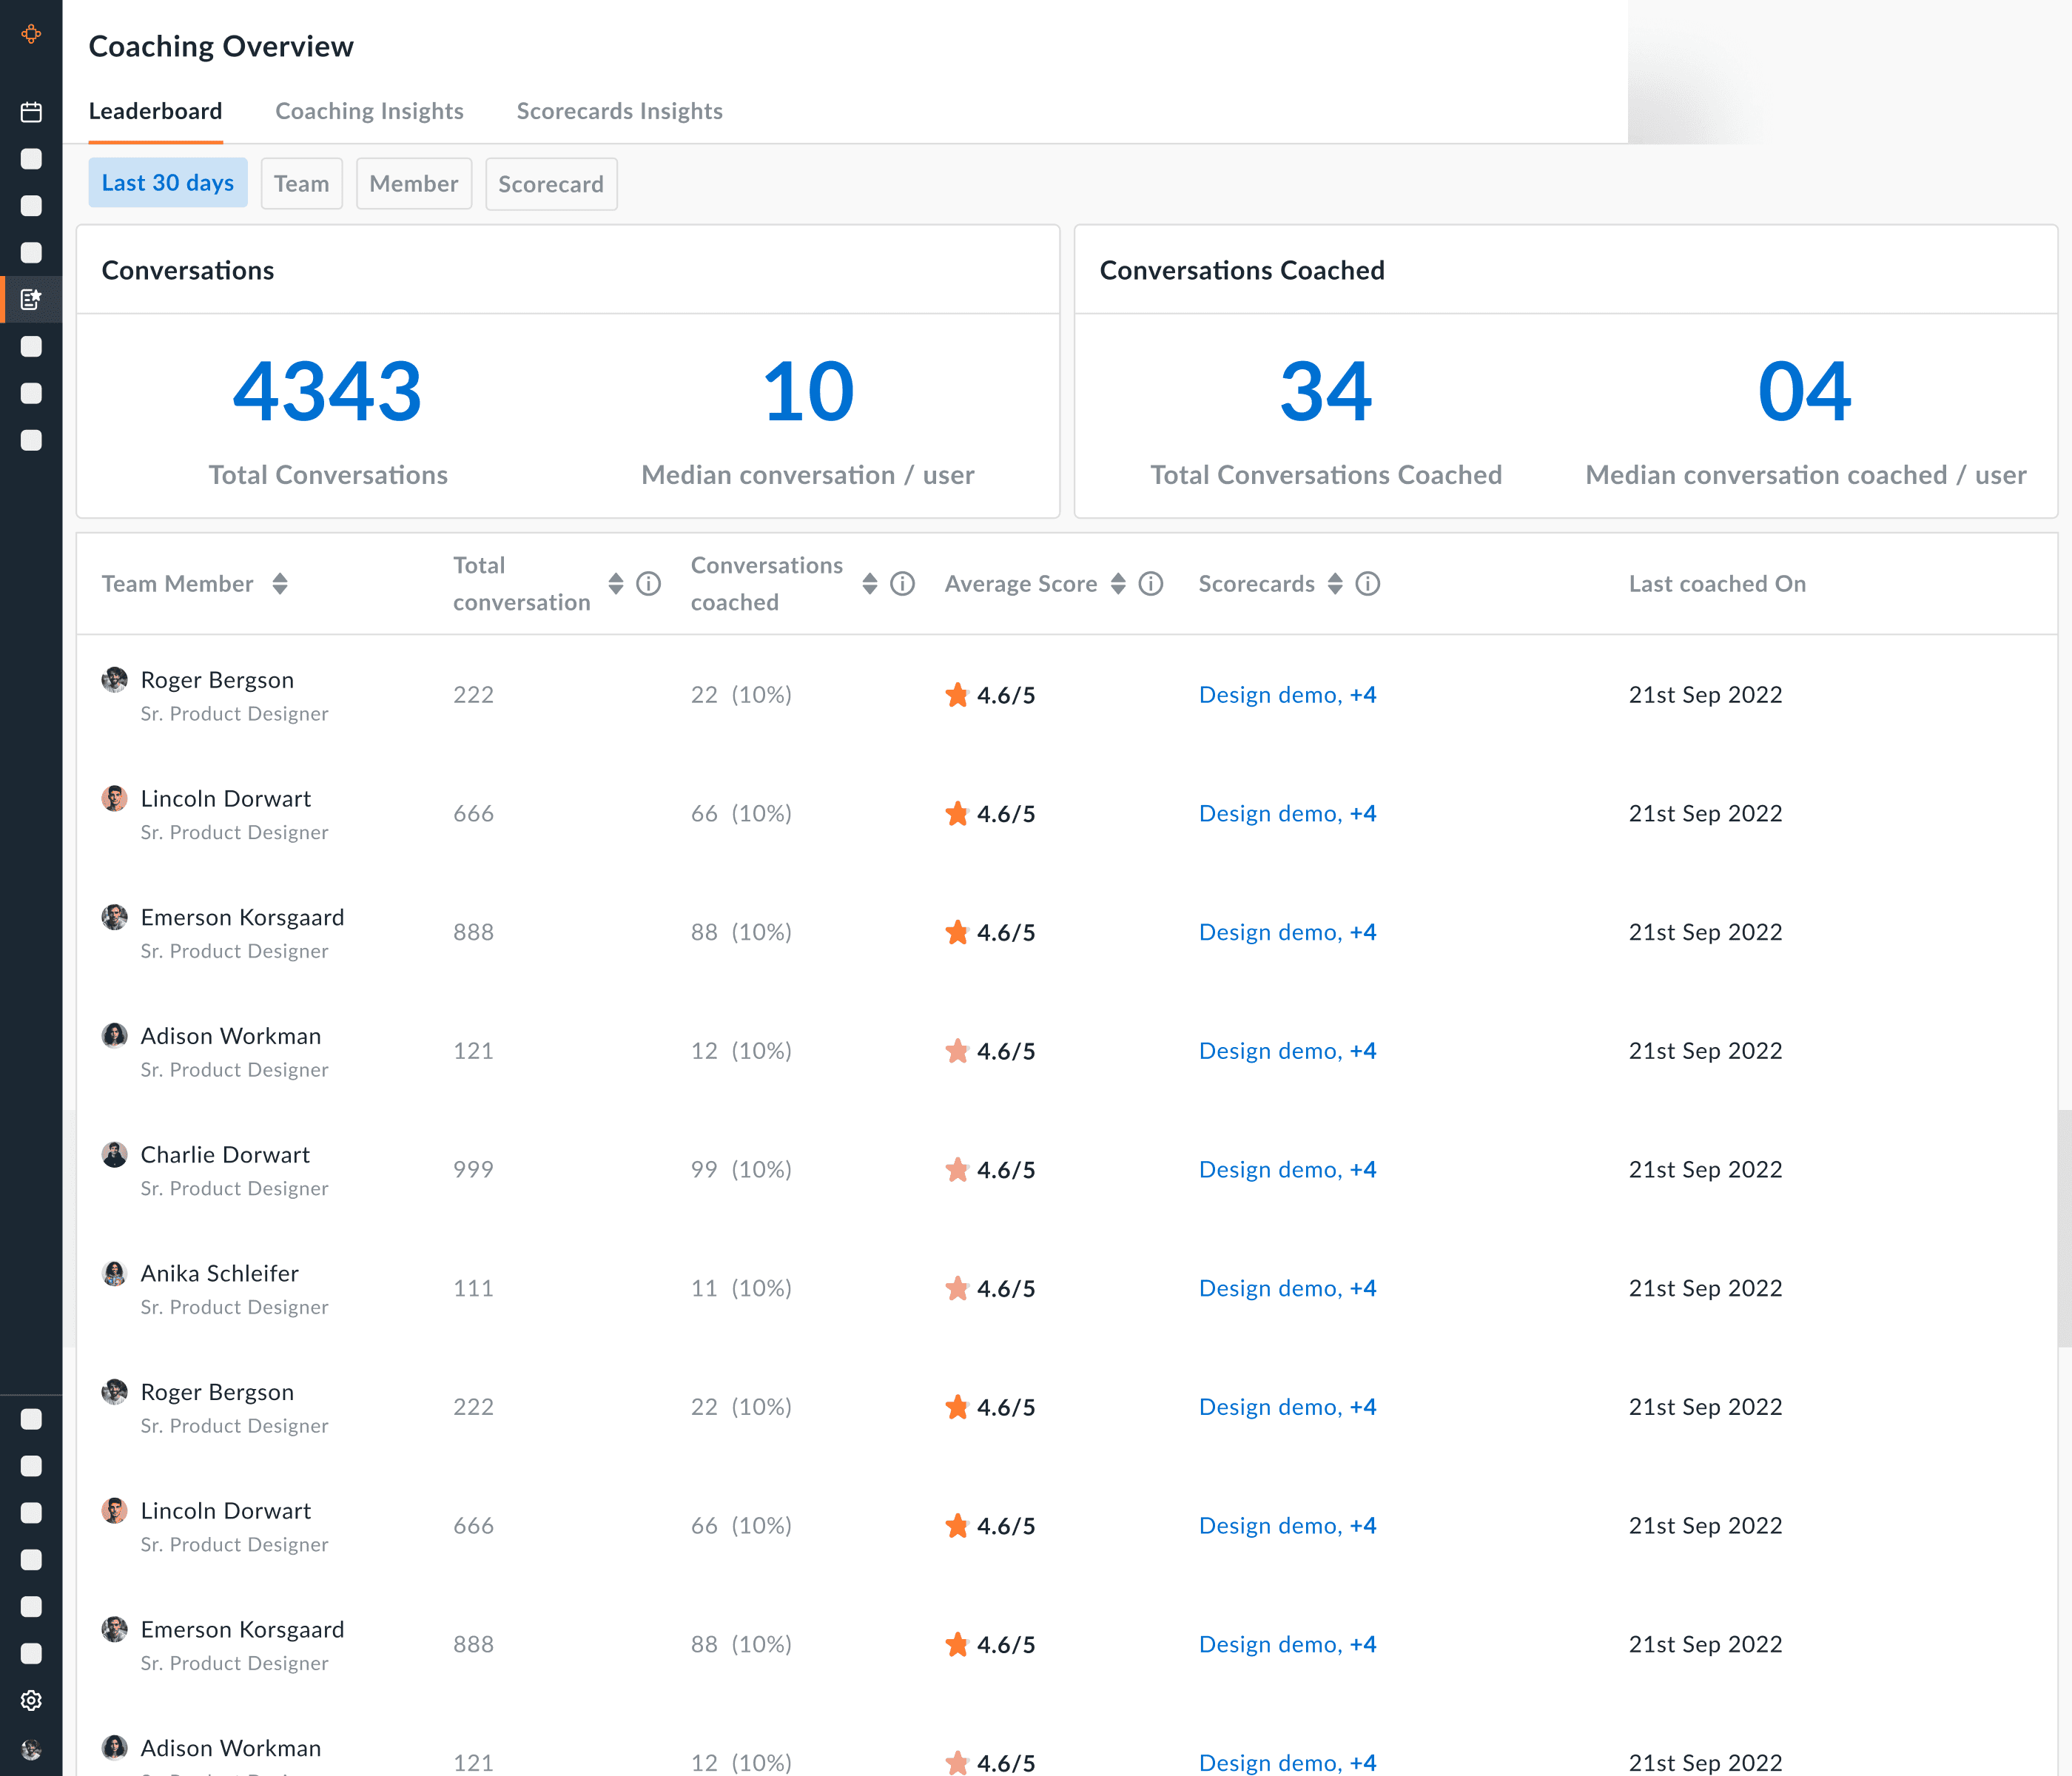Show info for Total conversation column

[648, 584]
